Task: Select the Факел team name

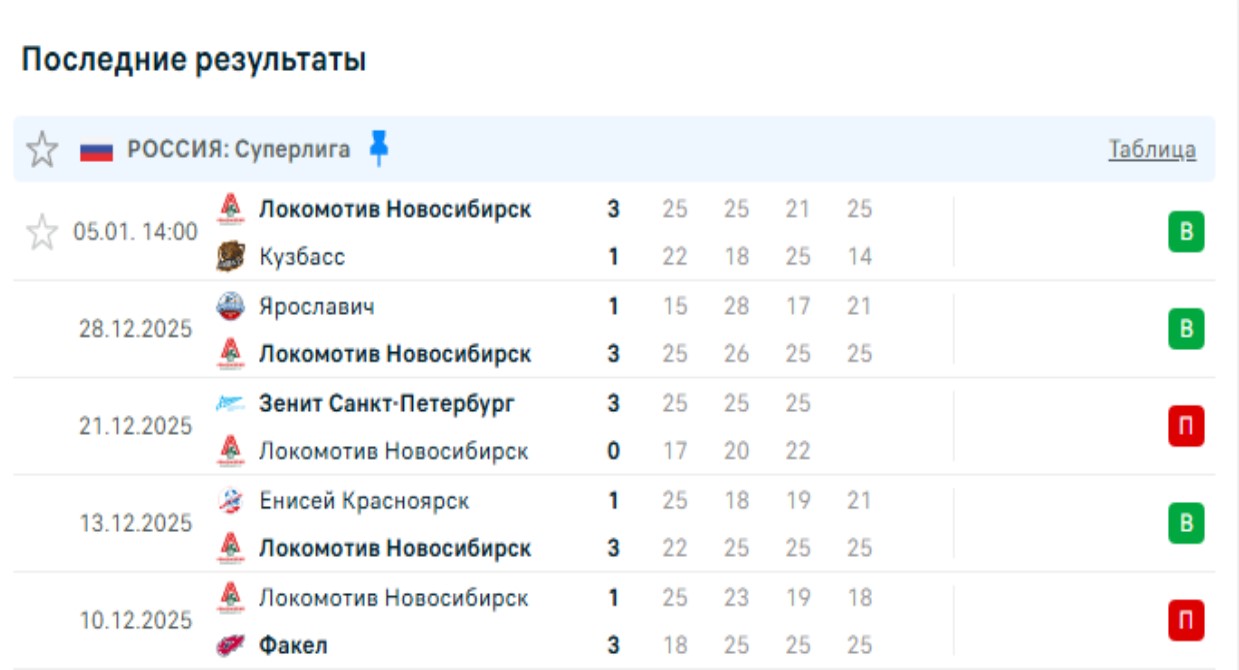Action: click(x=293, y=646)
